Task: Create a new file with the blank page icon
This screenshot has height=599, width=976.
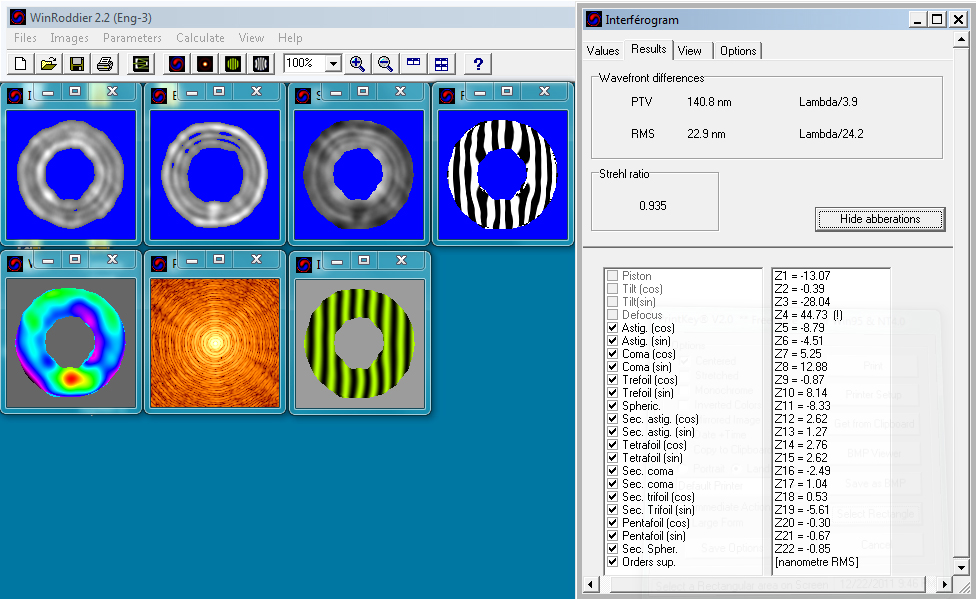Action: 20,64
